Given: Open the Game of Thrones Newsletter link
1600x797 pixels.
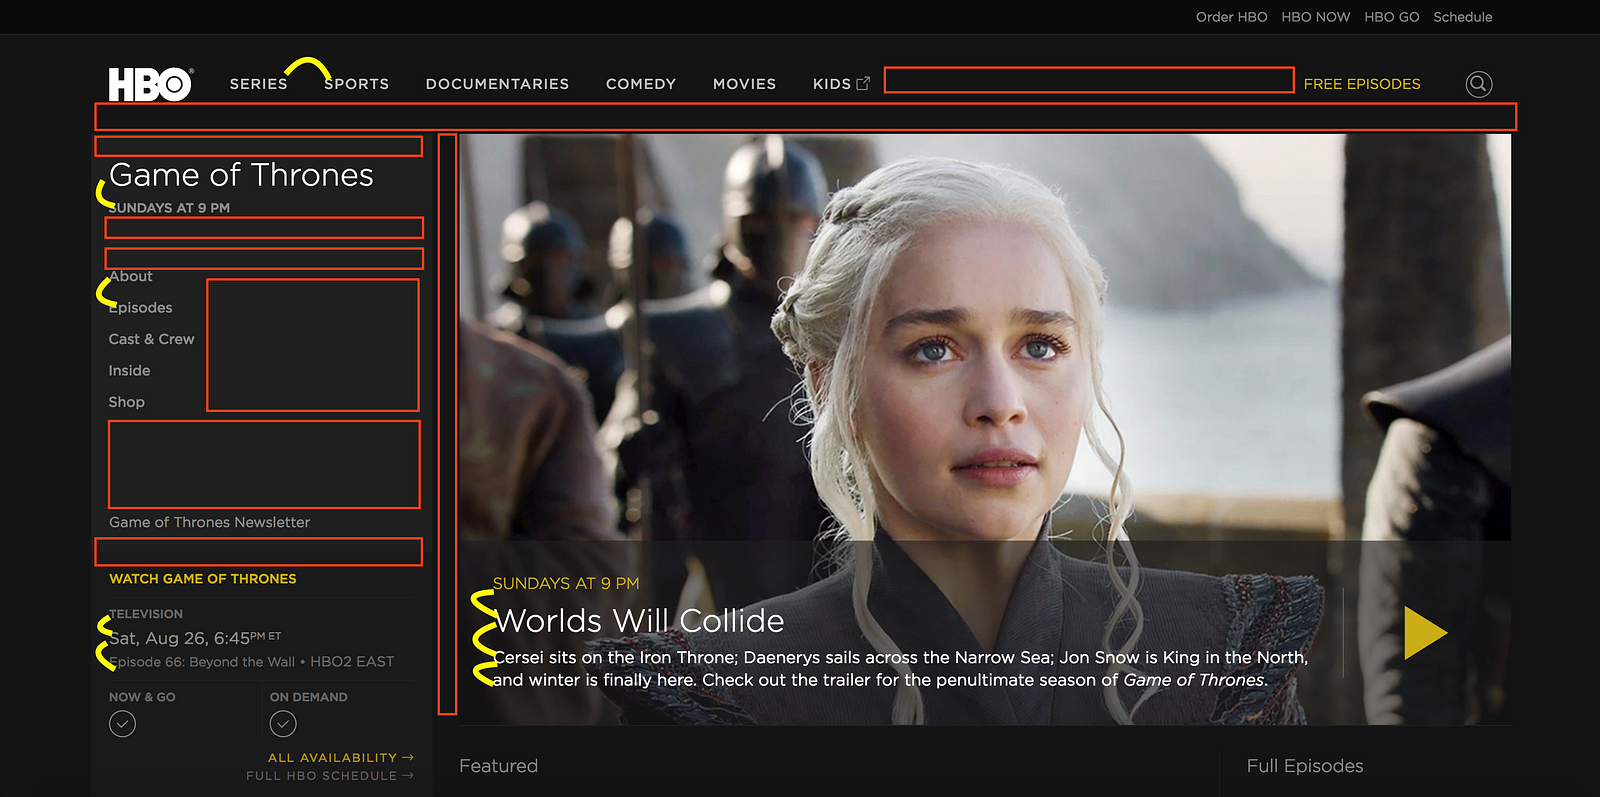Looking at the screenshot, I should pos(209,522).
